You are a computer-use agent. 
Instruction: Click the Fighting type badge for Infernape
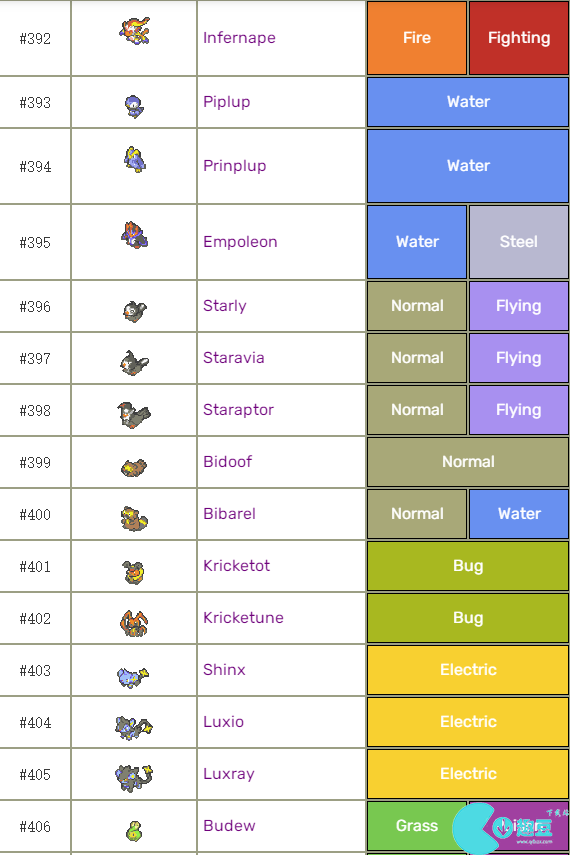coord(519,38)
